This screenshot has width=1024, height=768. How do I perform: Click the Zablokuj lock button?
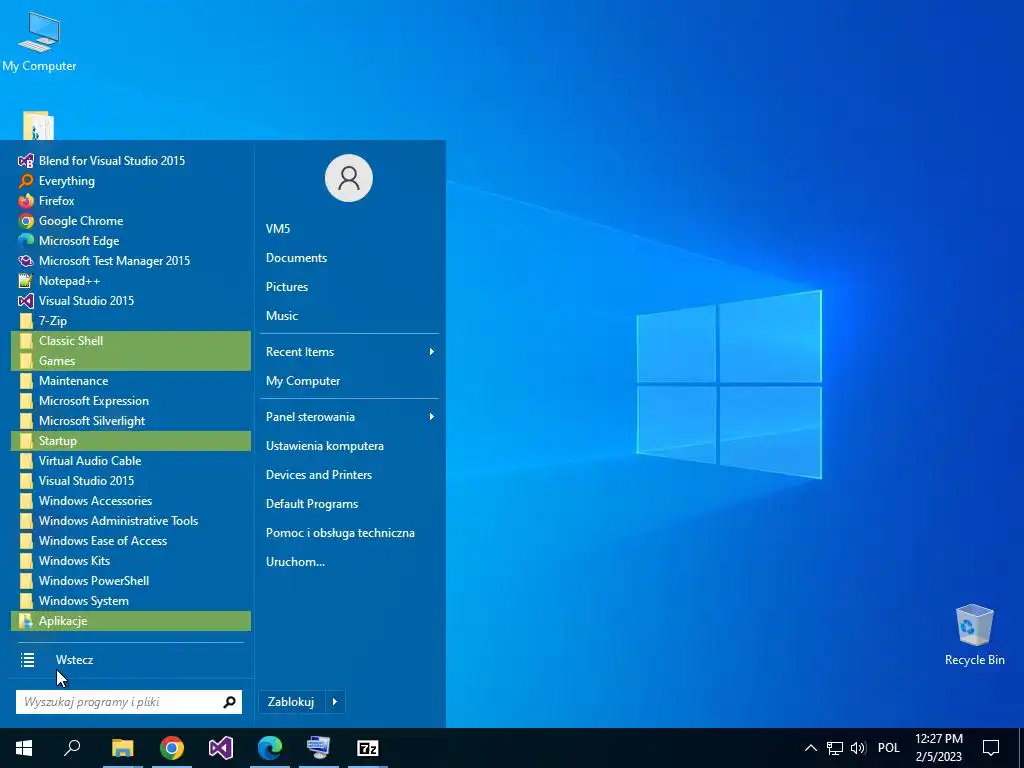[x=291, y=702]
